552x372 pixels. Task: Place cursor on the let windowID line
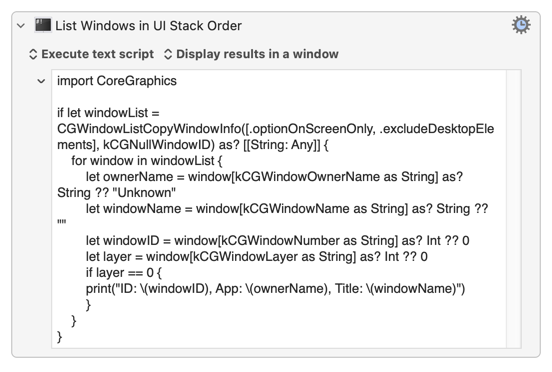pyautogui.click(x=277, y=241)
